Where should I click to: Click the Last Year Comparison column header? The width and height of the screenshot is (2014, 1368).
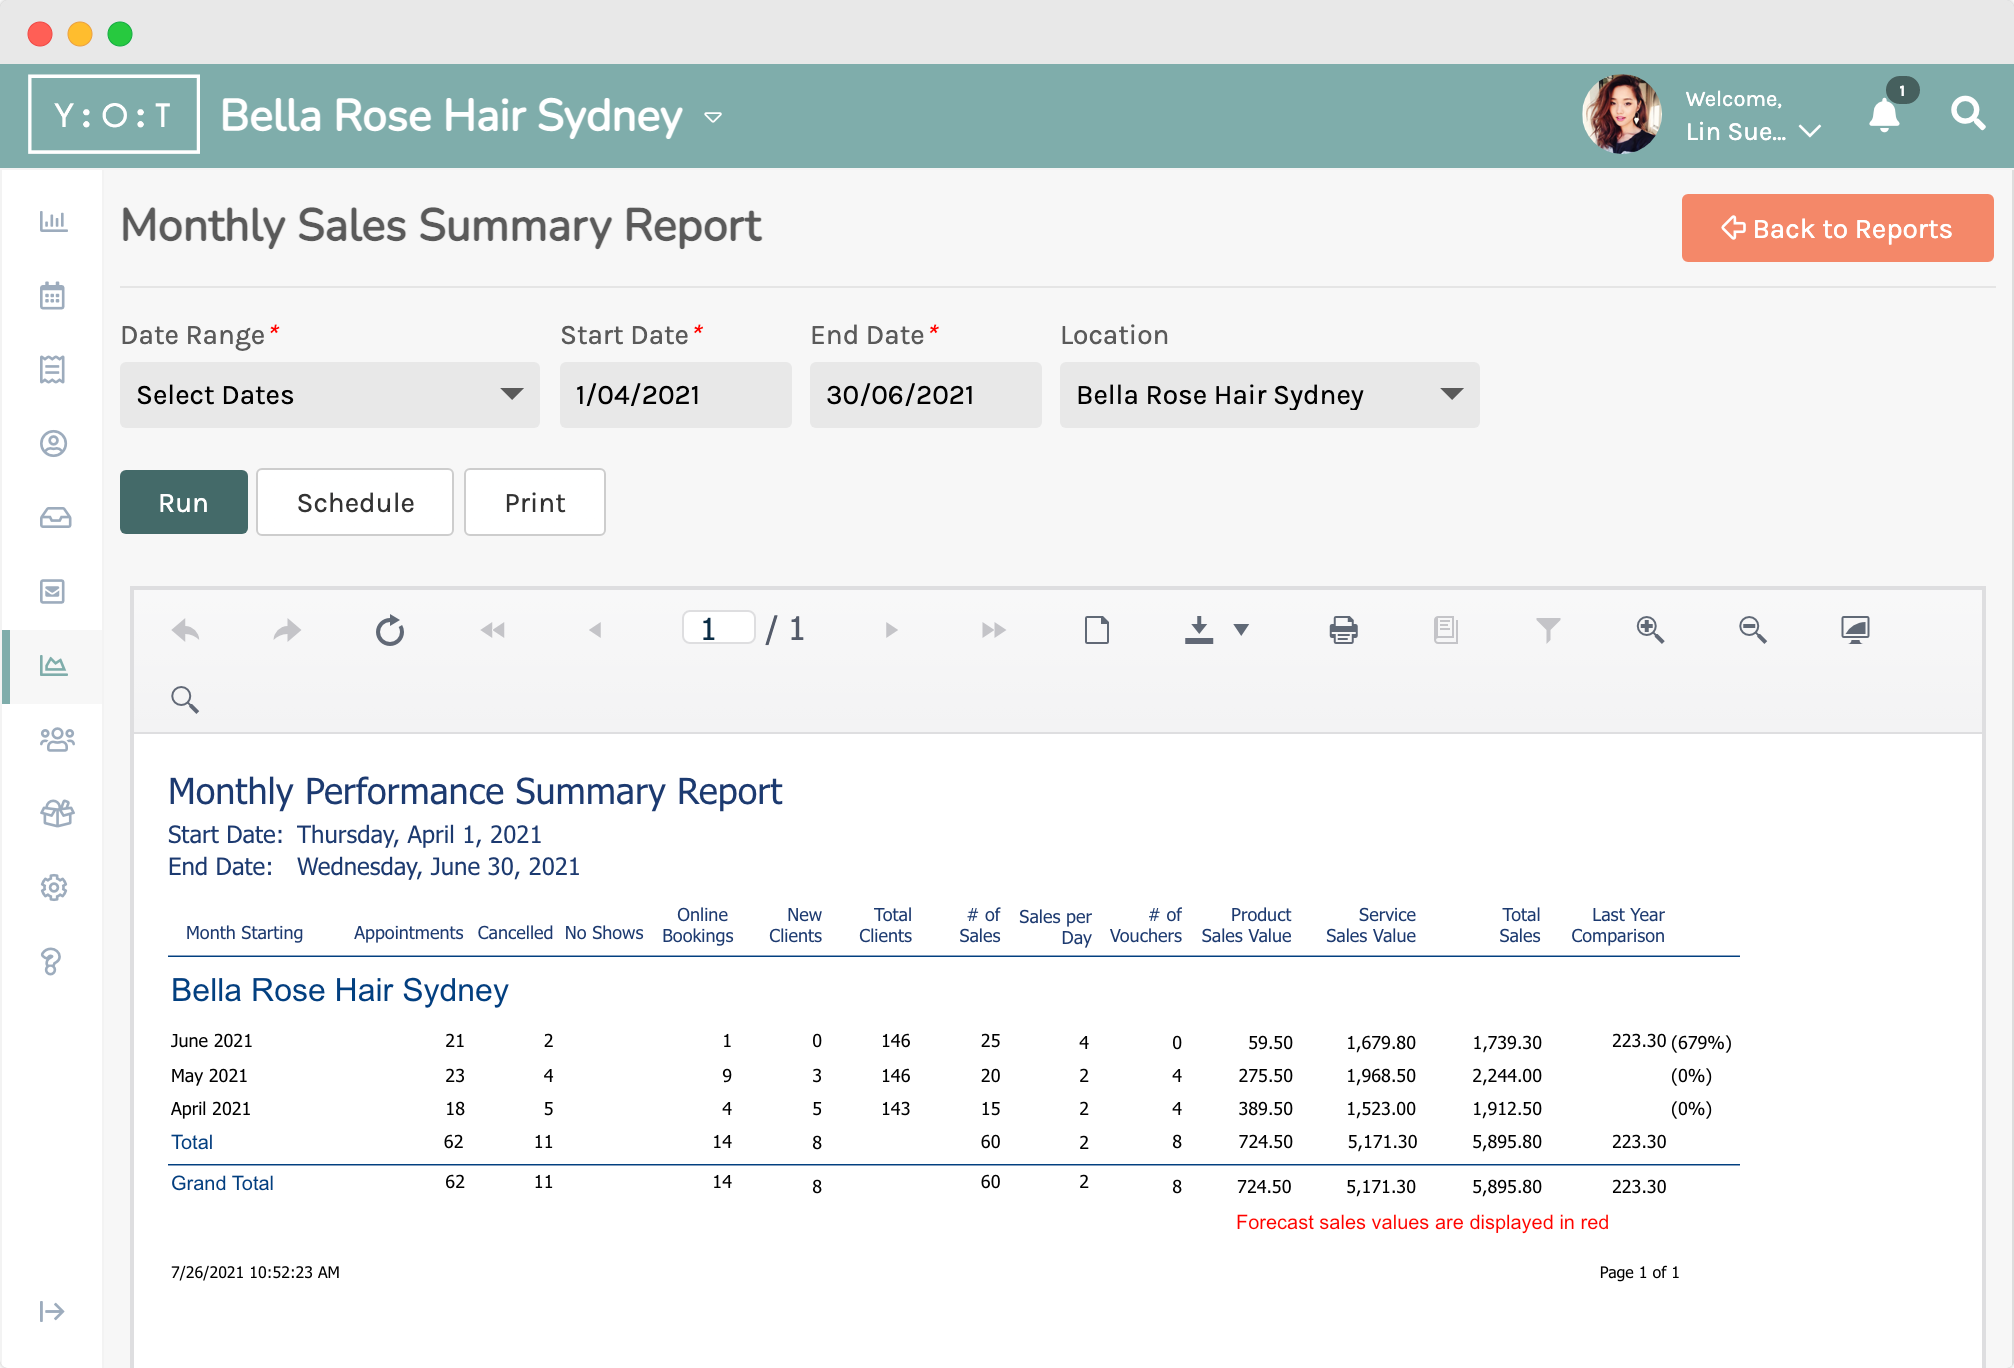click(x=1618, y=925)
